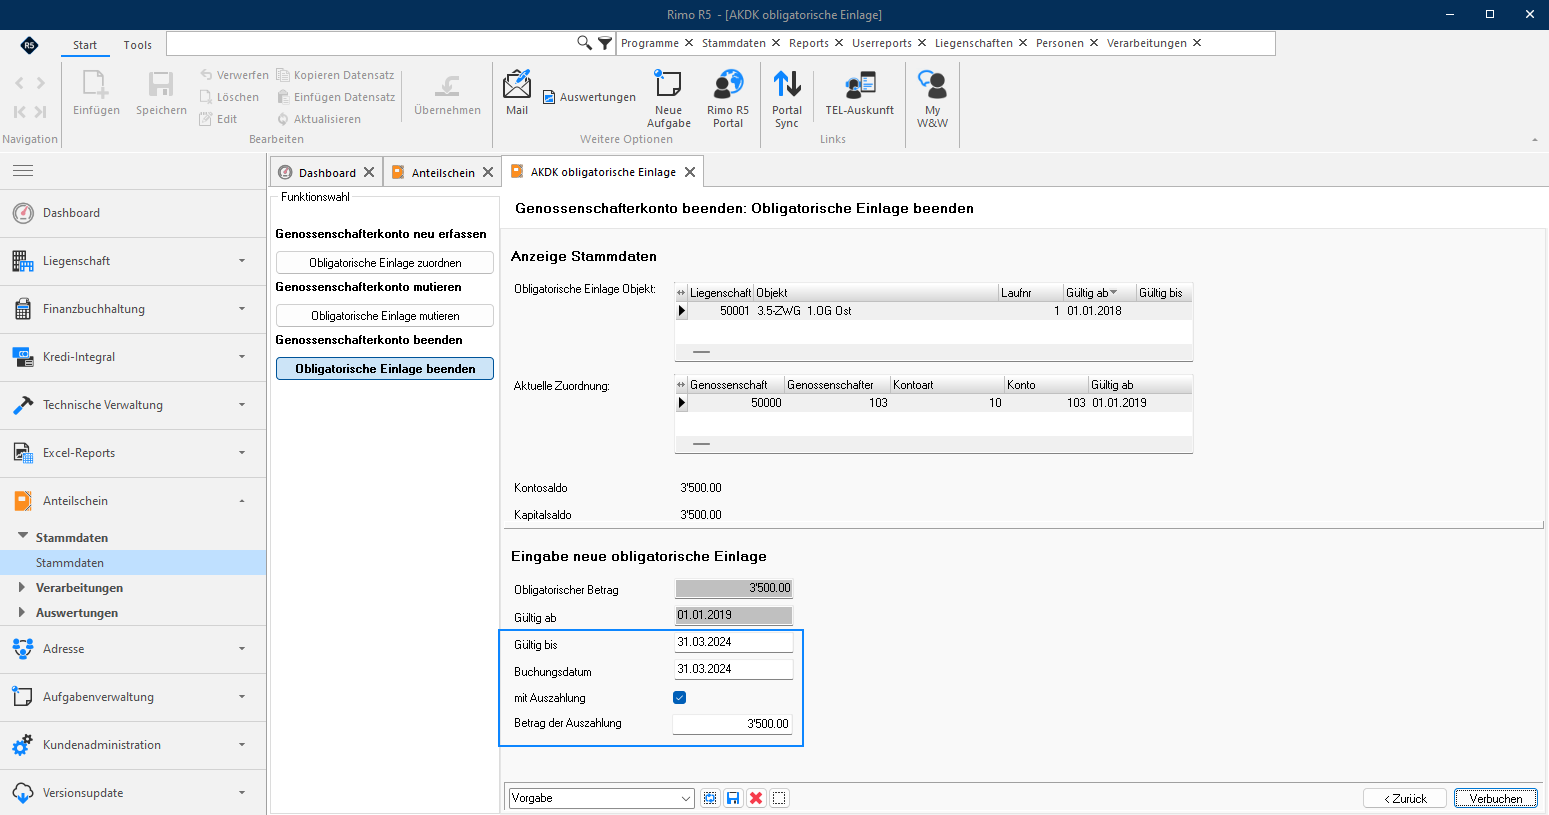Screen dimensions: 1549x815
Task: Close the Dashboard document tab
Action: coord(369,172)
